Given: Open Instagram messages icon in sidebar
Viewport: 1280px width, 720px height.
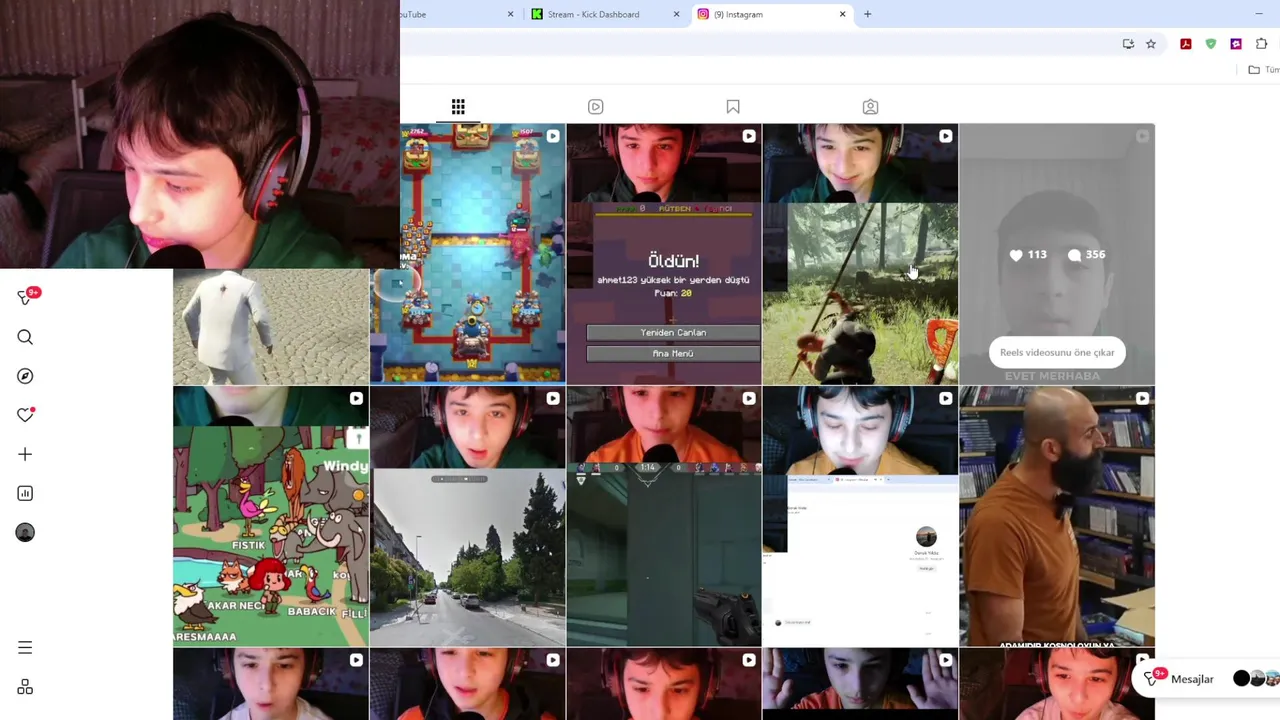Looking at the screenshot, I should pyautogui.click(x=25, y=297).
